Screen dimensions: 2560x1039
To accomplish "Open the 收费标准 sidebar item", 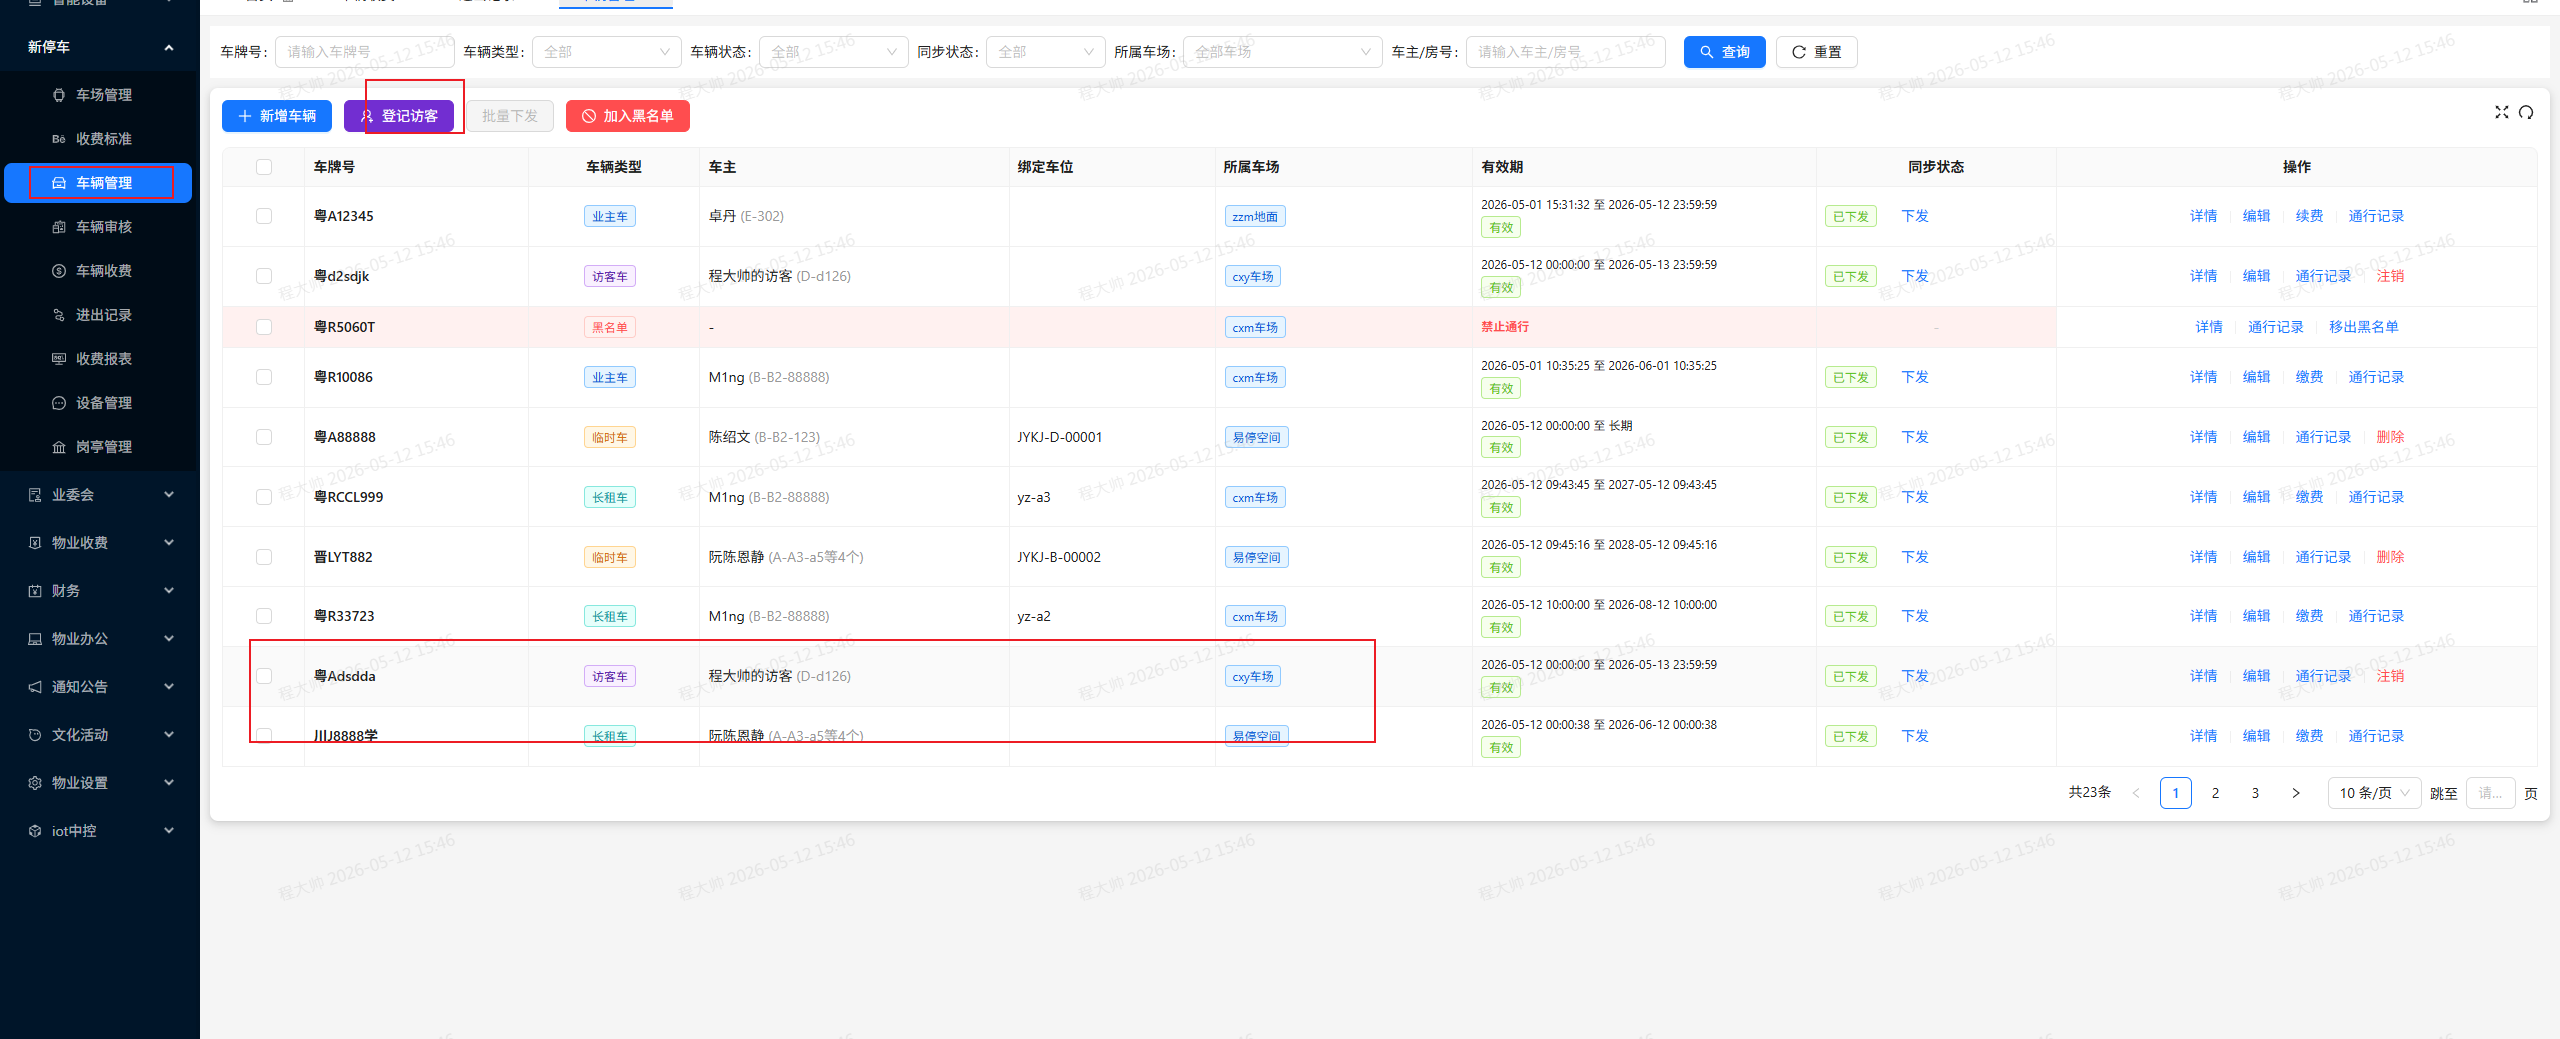I will coord(100,139).
